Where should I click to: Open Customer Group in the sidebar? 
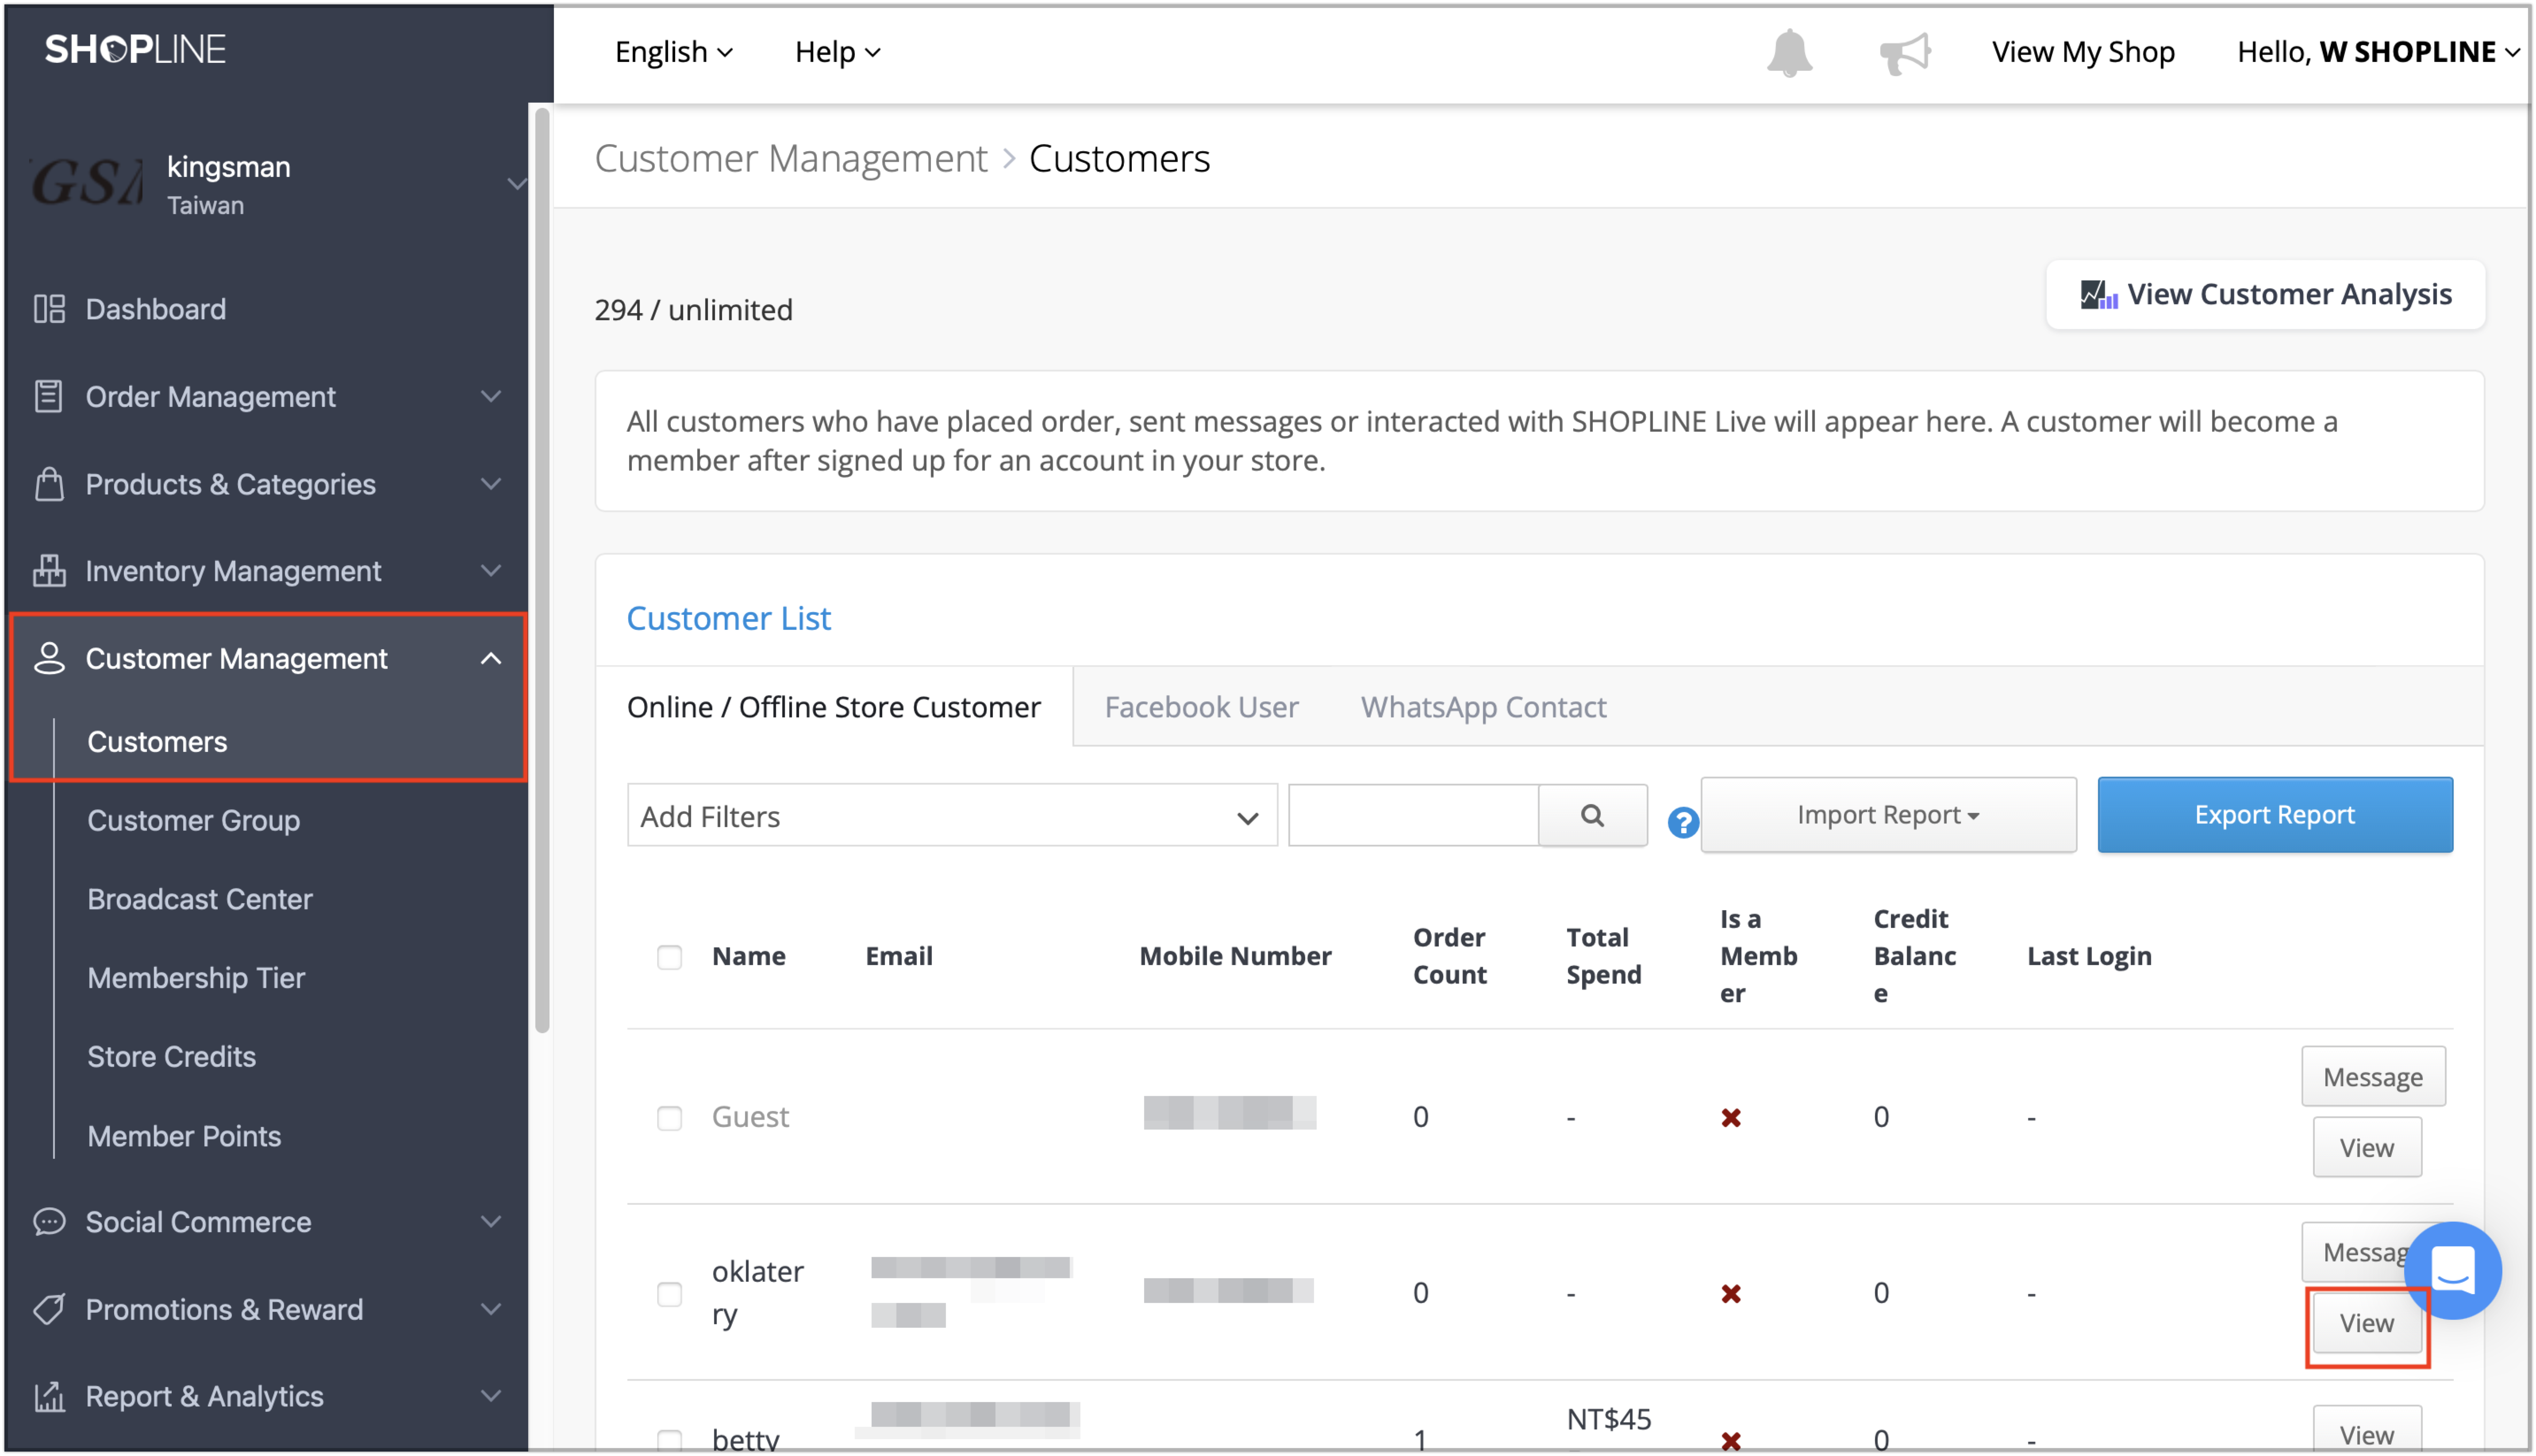click(194, 820)
